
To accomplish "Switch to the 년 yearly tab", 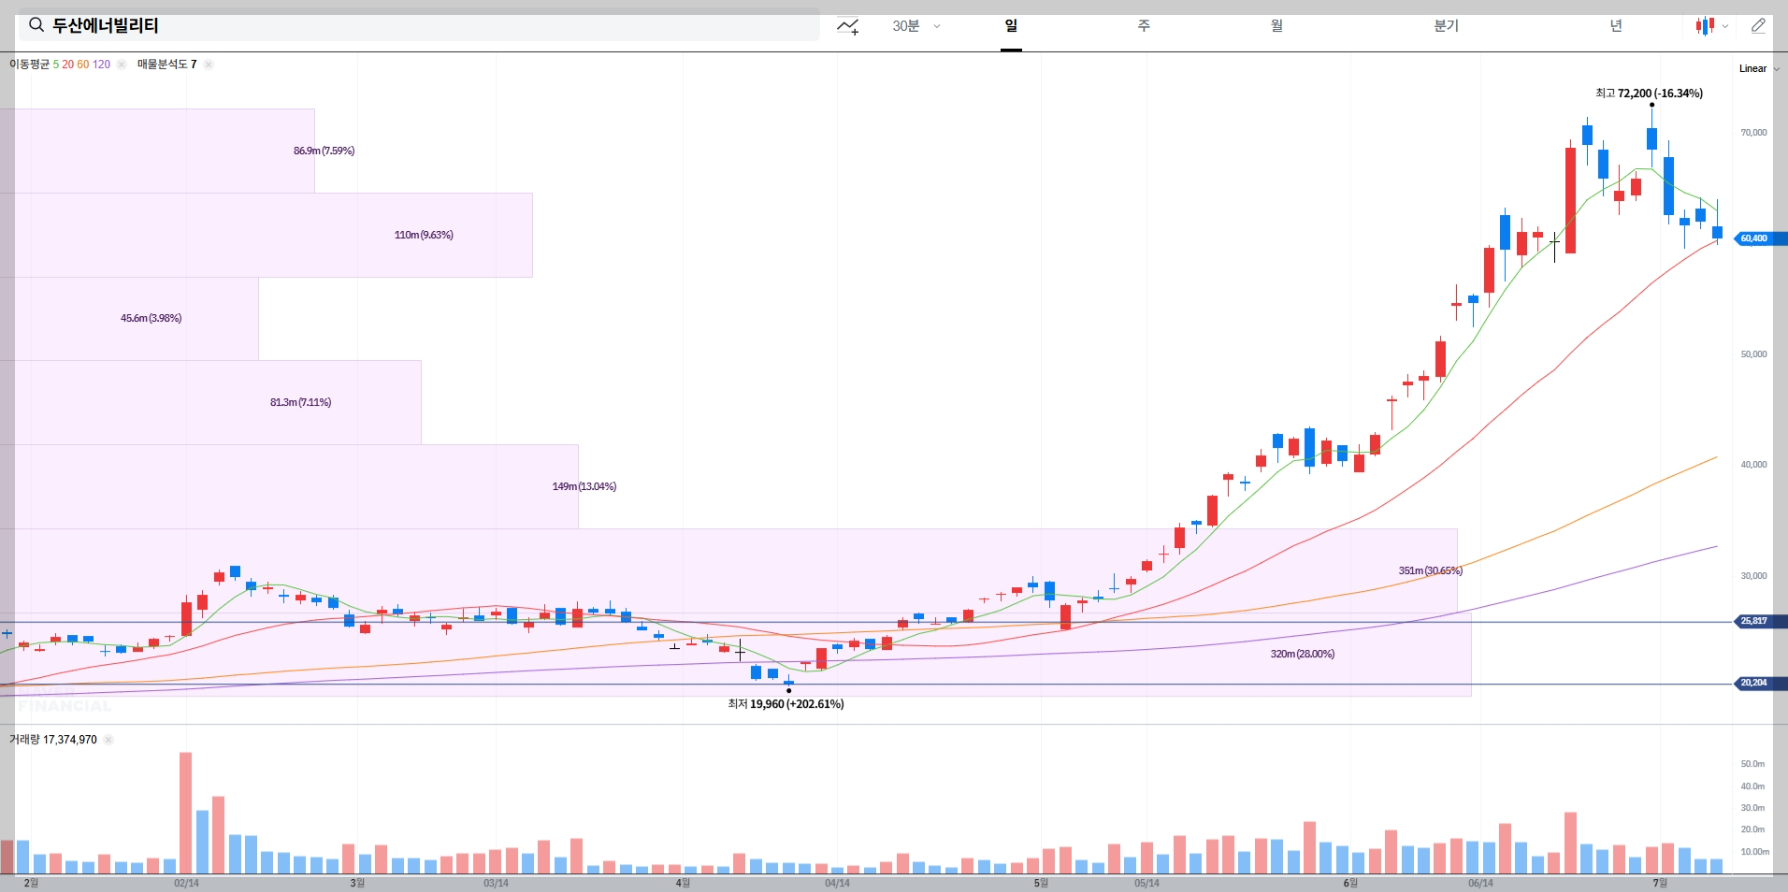I will [1616, 26].
